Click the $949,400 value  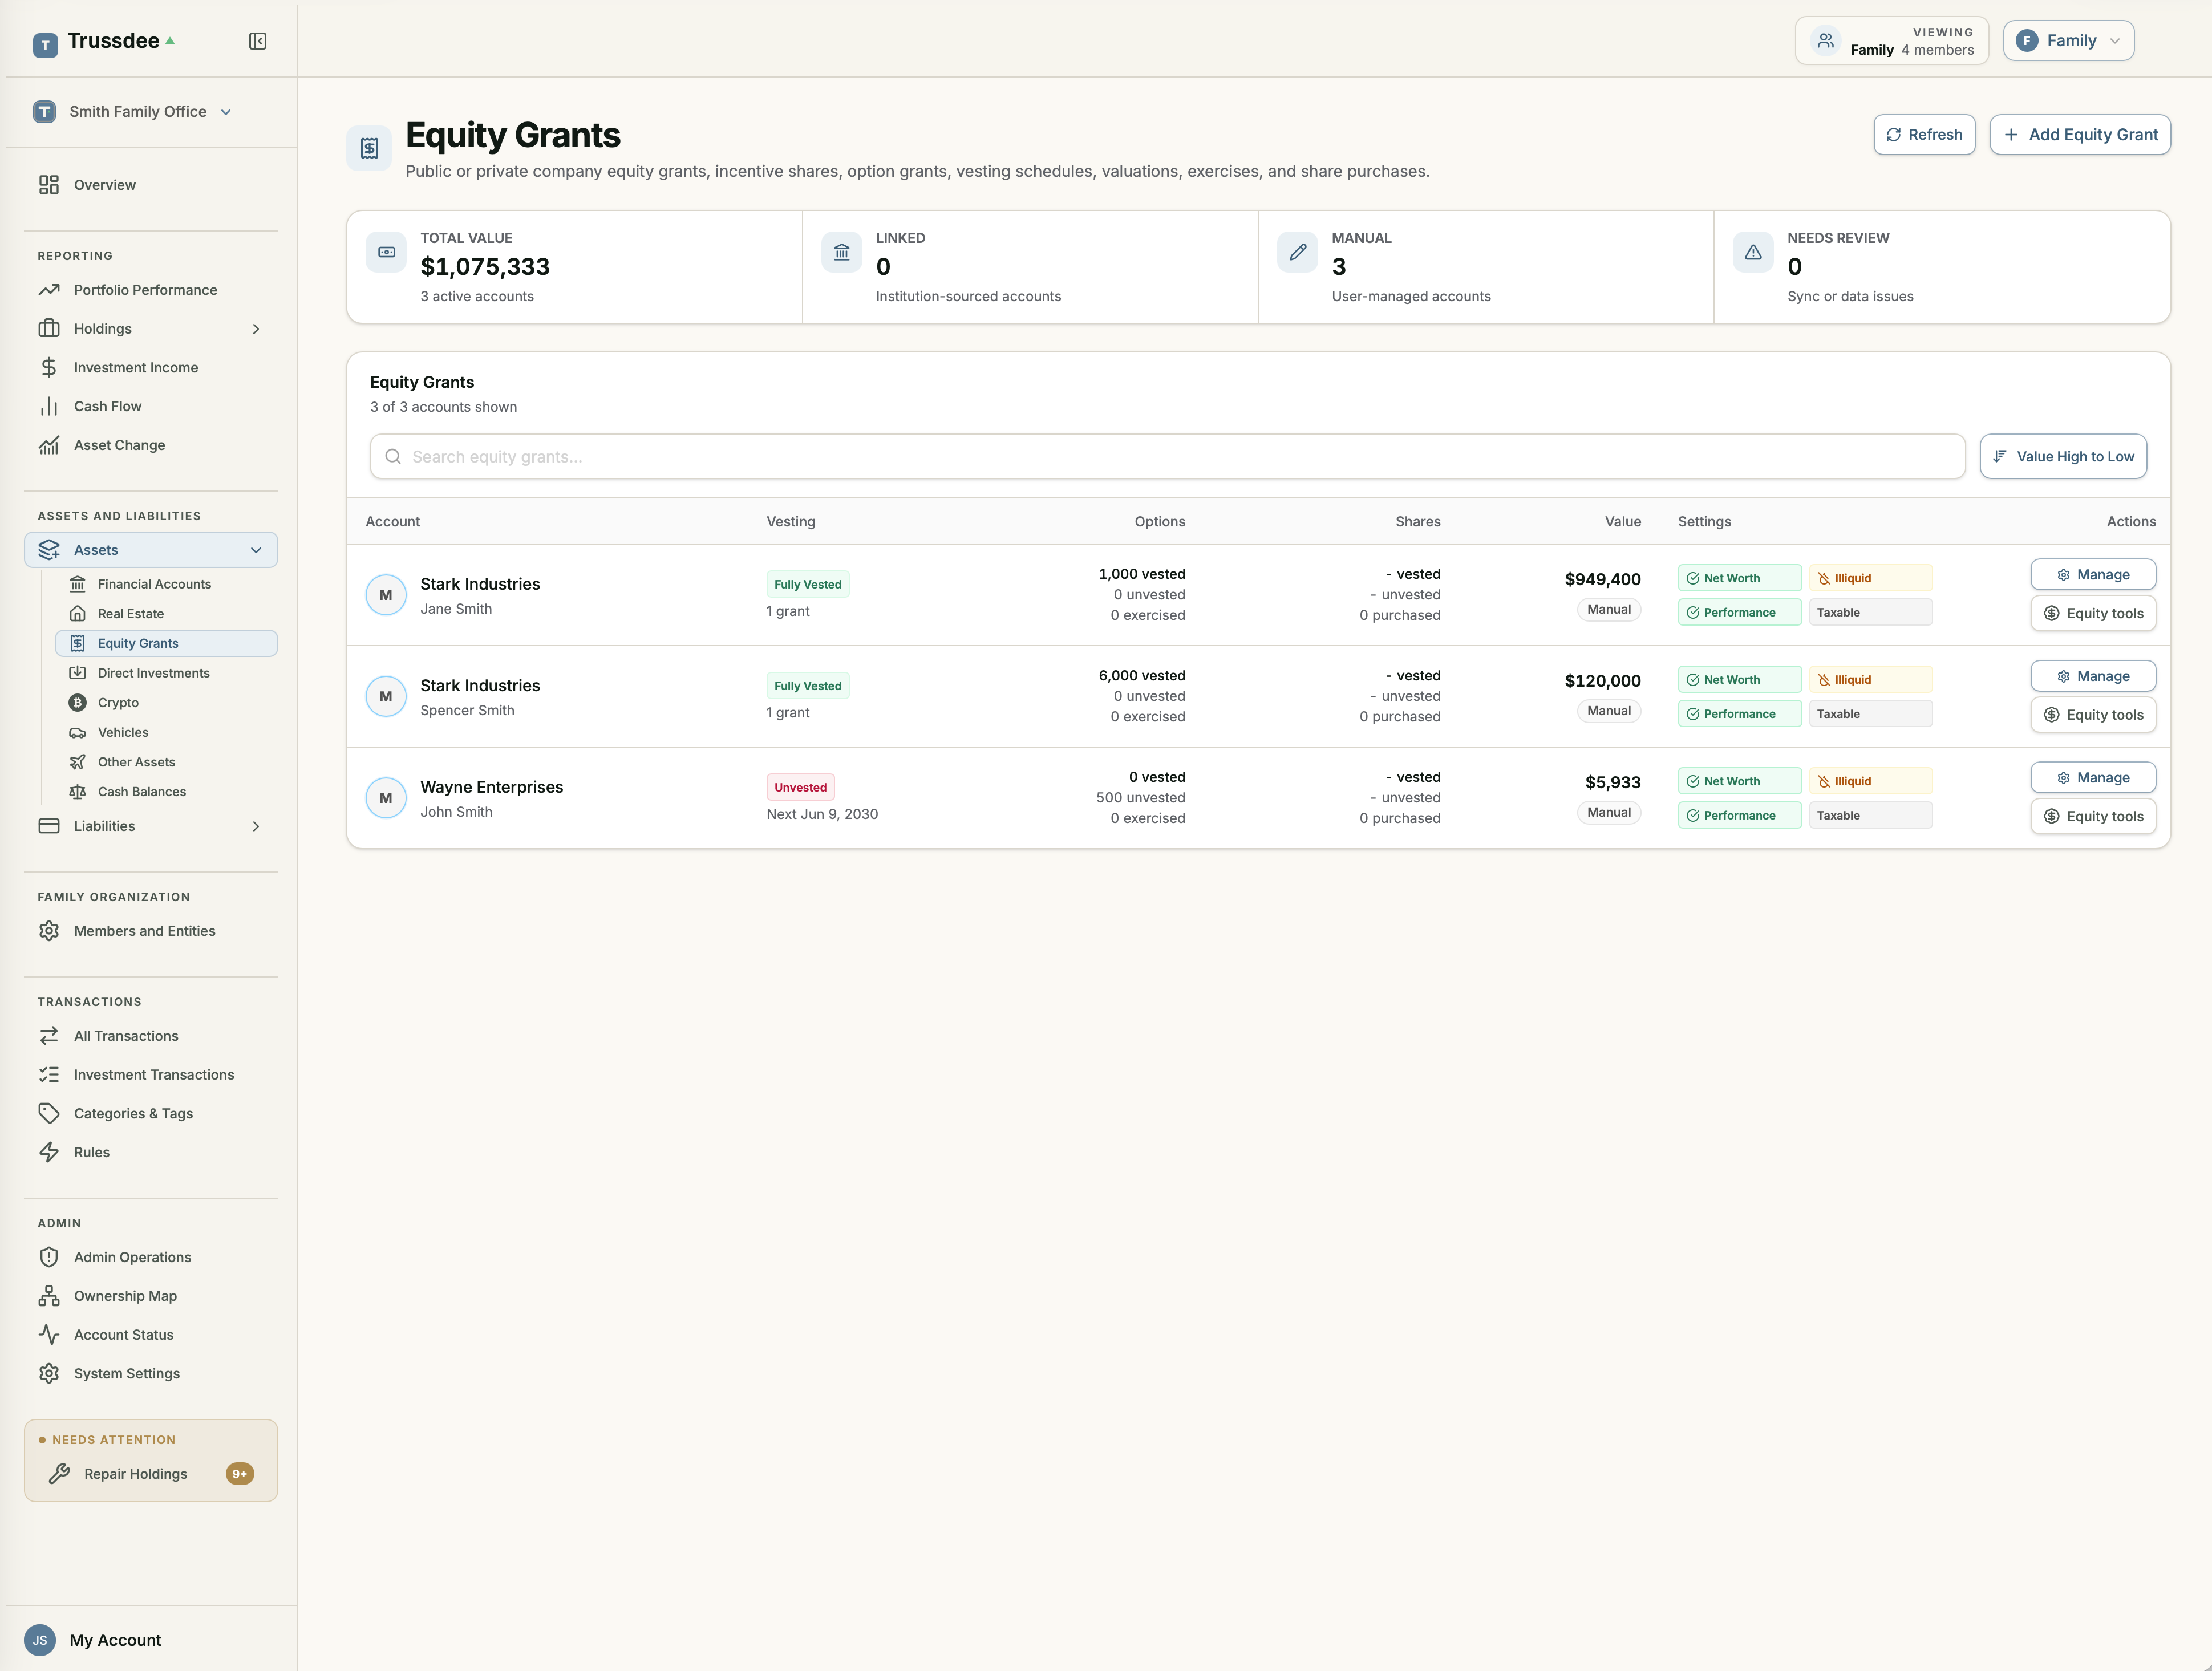pyautogui.click(x=1602, y=580)
